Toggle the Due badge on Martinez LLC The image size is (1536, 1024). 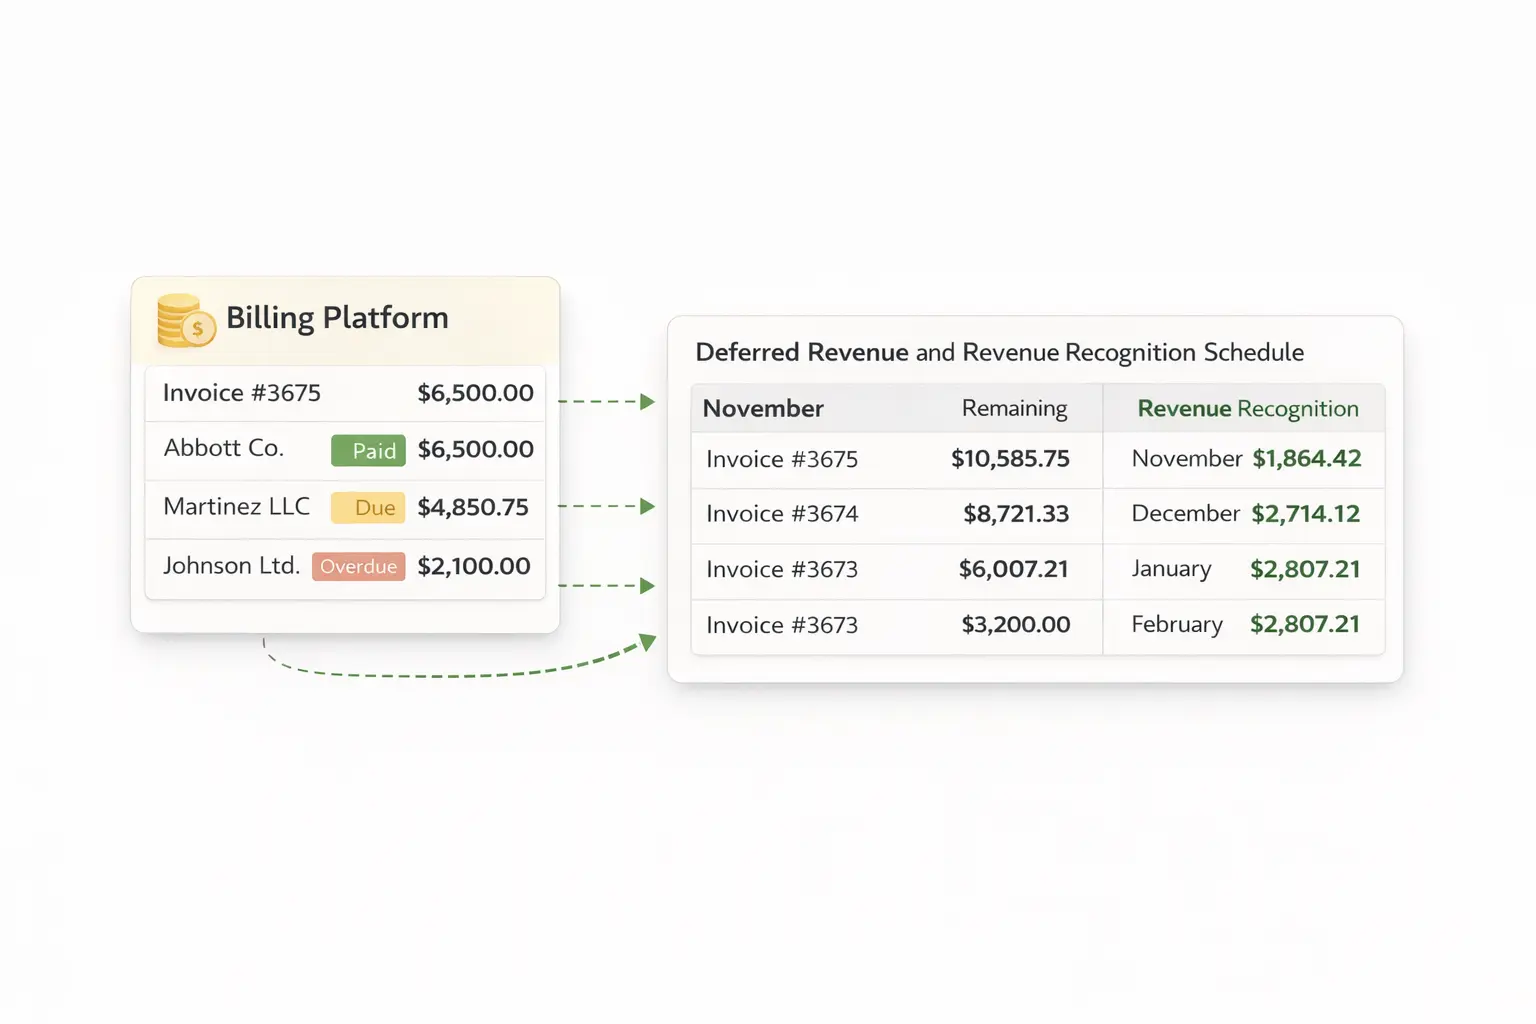coord(367,507)
